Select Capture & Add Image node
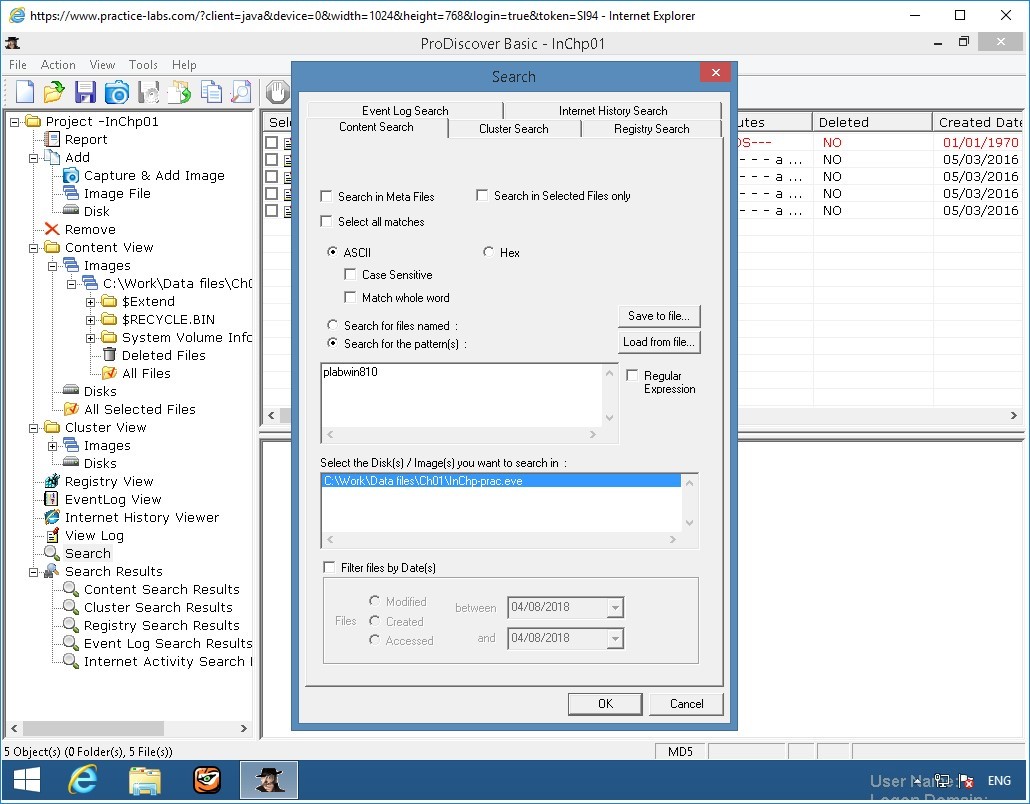The image size is (1030, 804). [x=154, y=175]
